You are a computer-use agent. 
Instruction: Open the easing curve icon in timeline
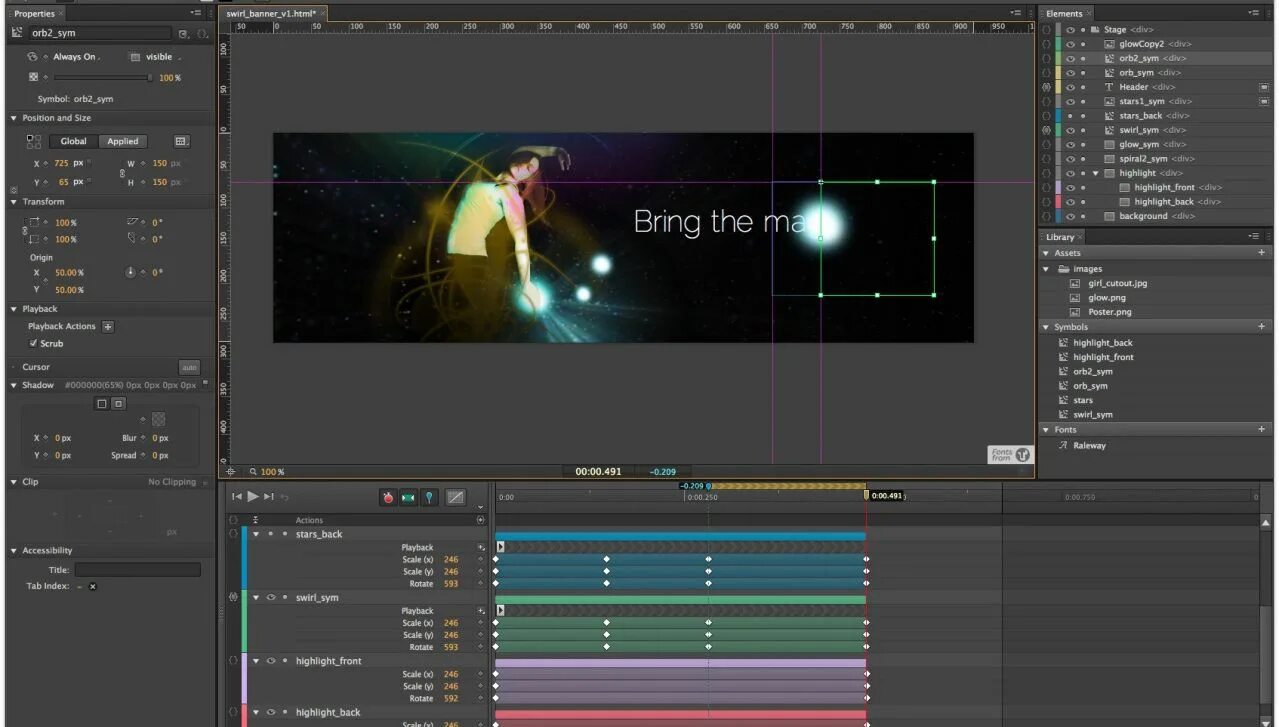455,497
